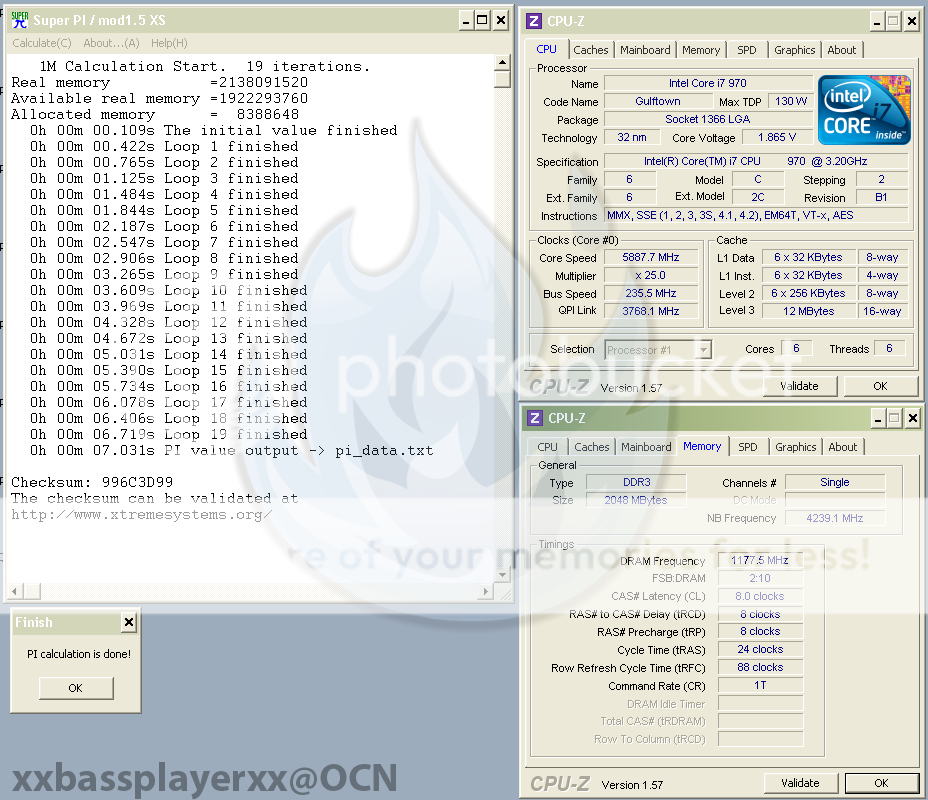This screenshot has width=928, height=800.
Task: Click OK button in upper CPU-Z window
Action: coord(880,386)
